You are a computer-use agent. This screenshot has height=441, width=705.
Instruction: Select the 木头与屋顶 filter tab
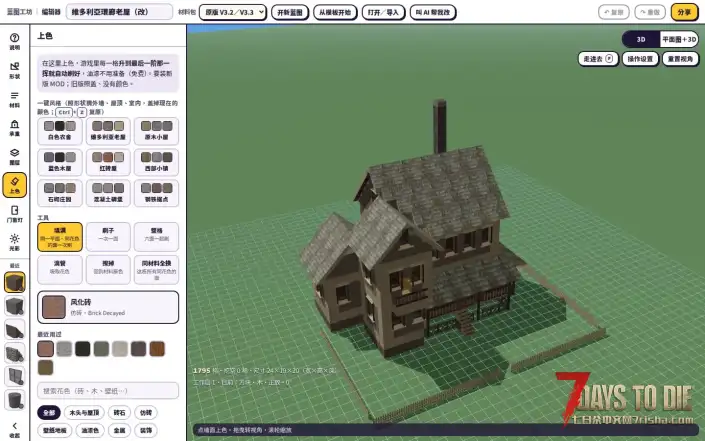[84, 412]
